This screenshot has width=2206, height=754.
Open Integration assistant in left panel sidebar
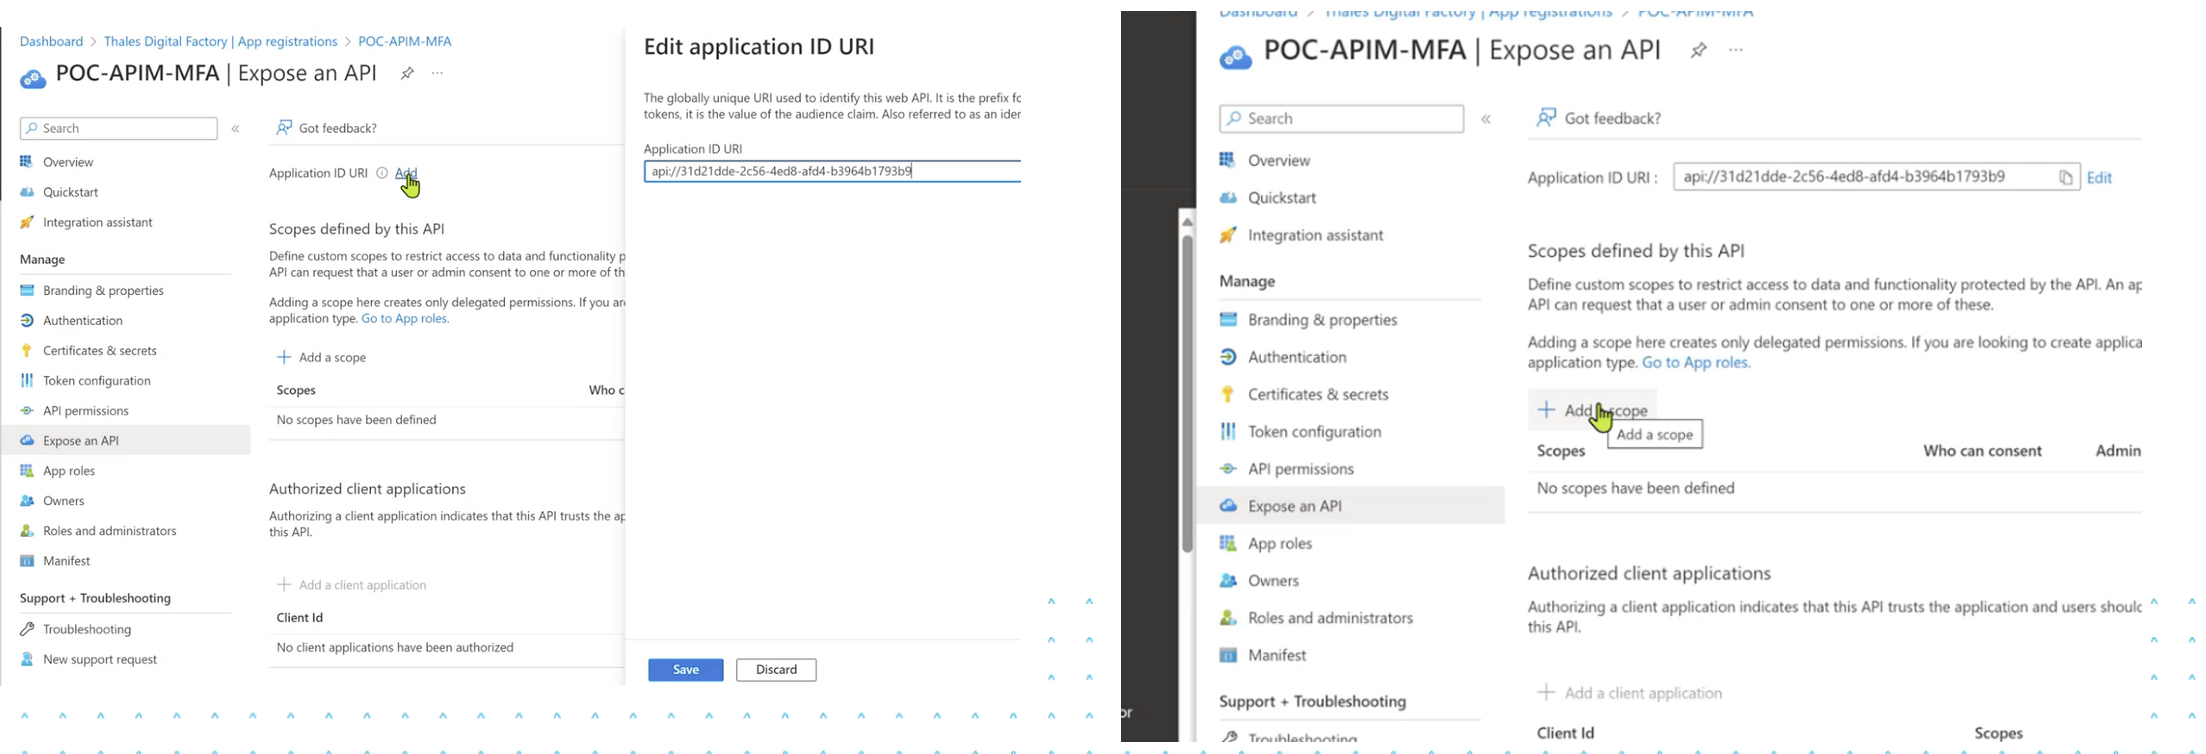pyautogui.click(x=97, y=222)
